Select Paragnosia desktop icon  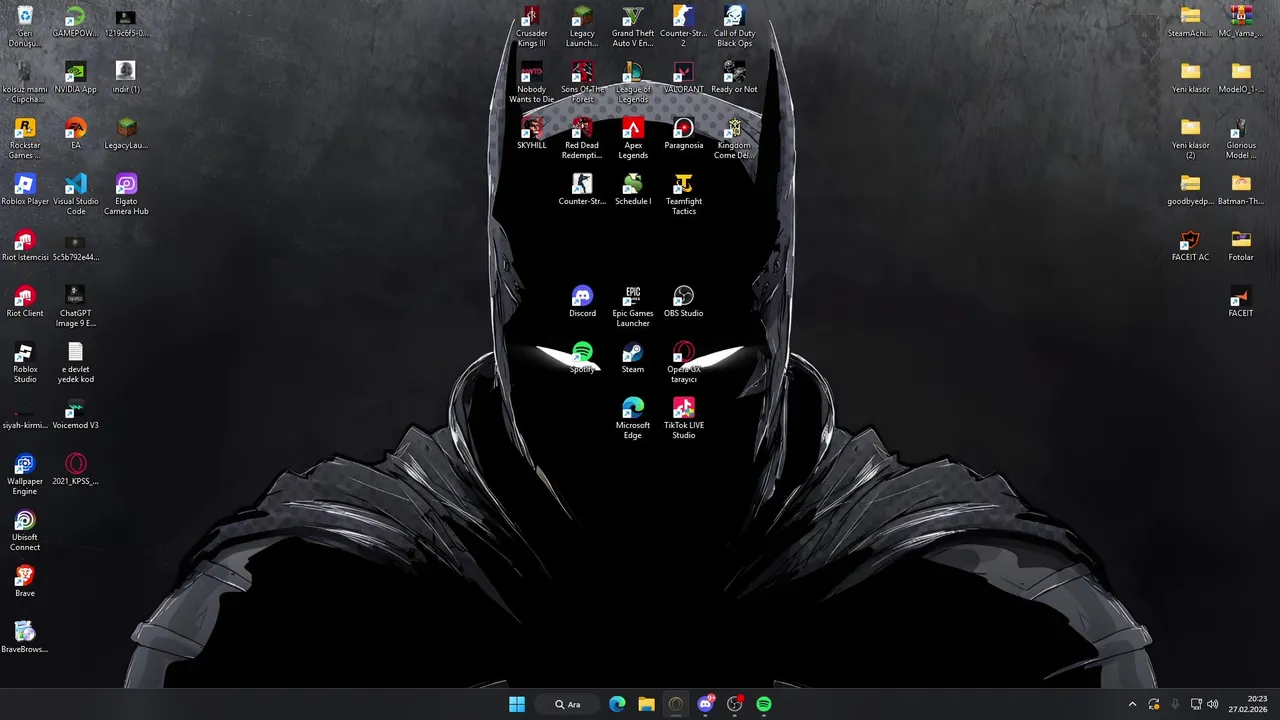[x=683, y=134]
